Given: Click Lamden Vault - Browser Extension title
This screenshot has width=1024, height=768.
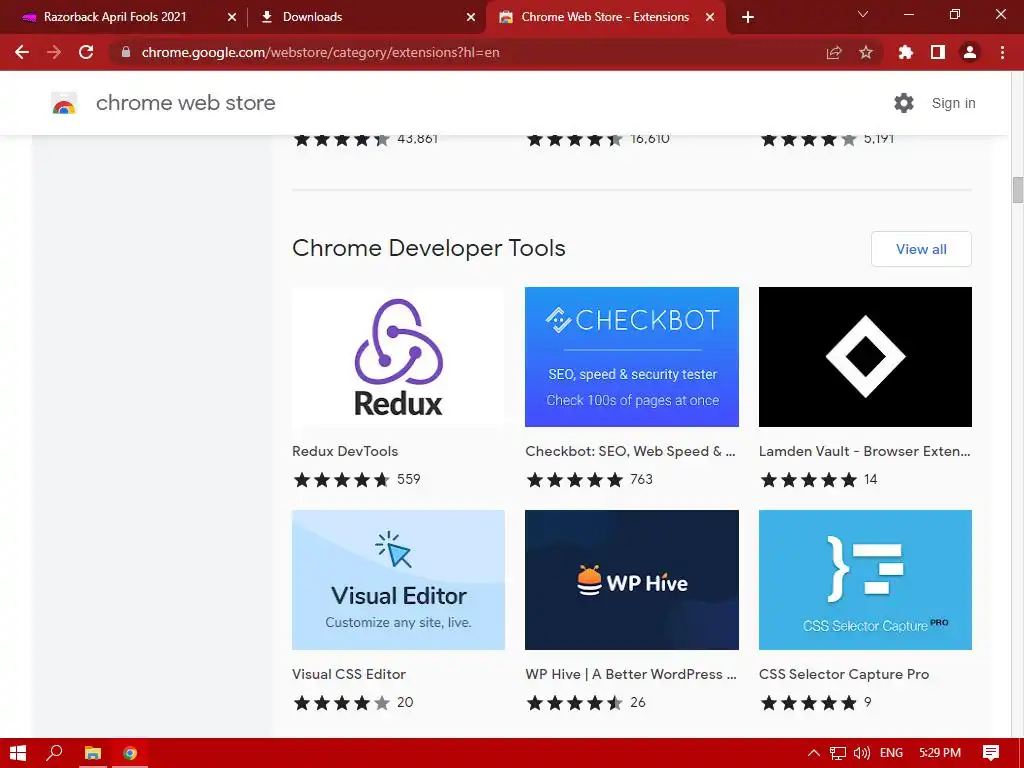Looking at the screenshot, I should click(x=865, y=451).
